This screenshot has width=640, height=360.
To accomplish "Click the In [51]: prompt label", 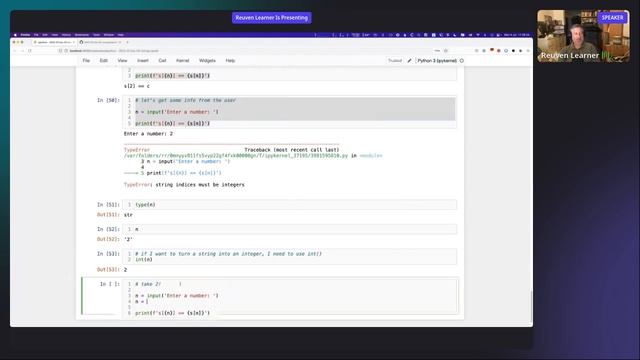I will point(108,204).
